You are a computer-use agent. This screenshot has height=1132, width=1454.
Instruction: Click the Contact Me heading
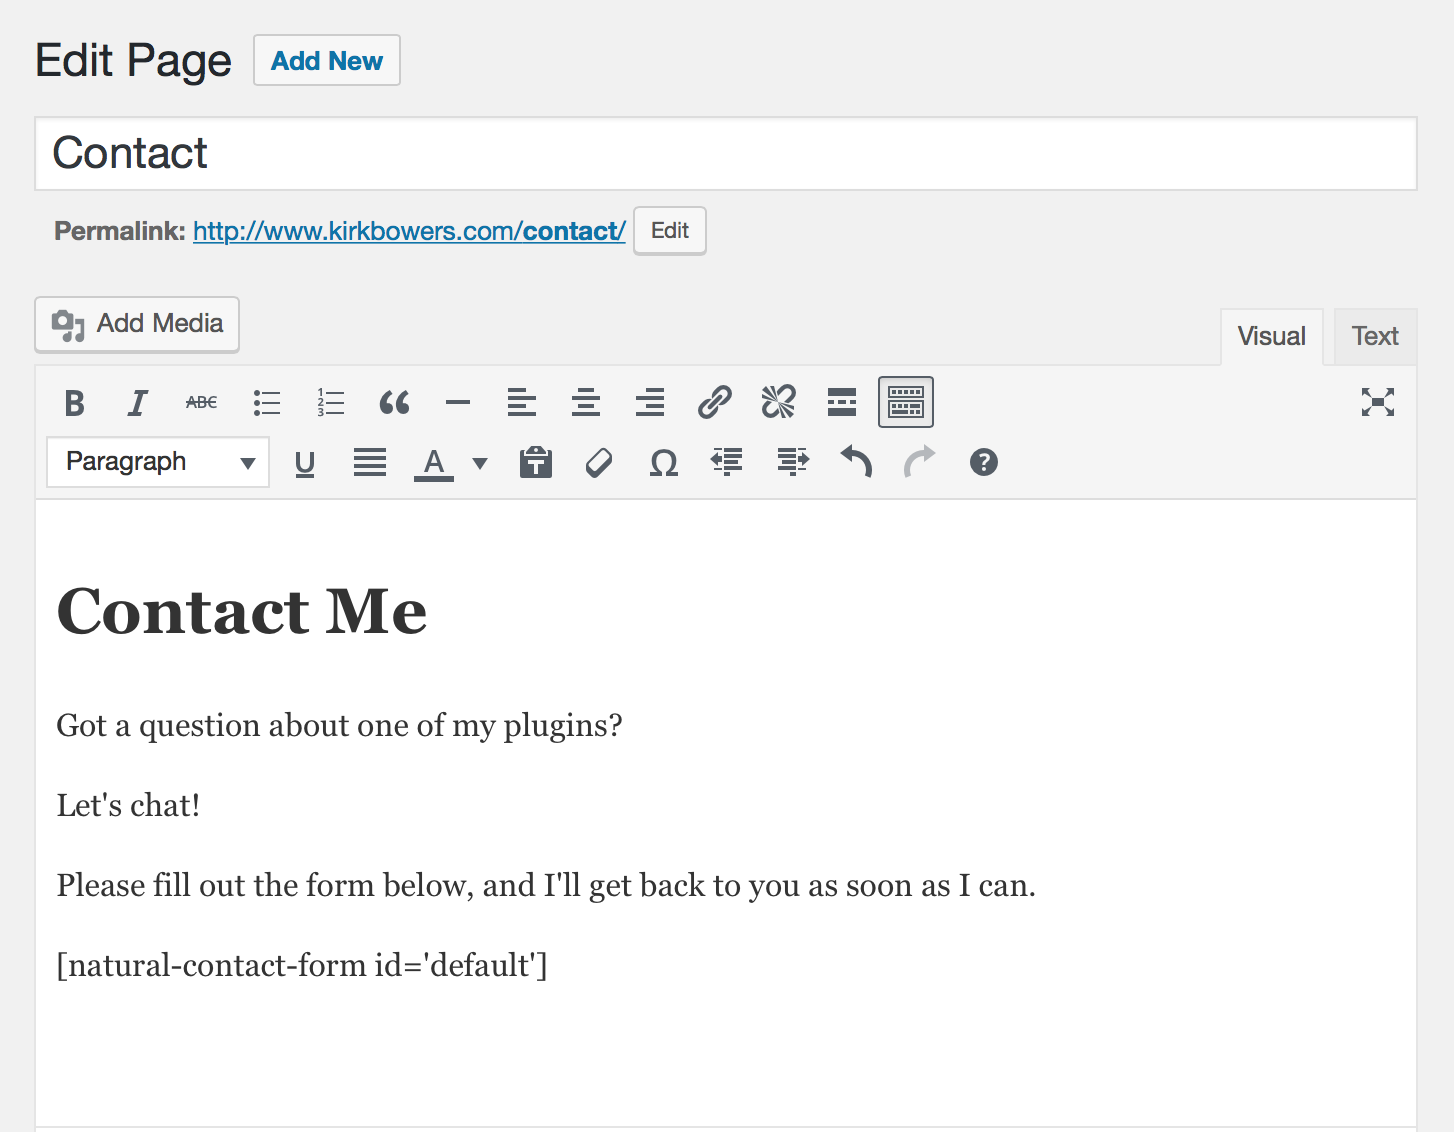coord(242,611)
